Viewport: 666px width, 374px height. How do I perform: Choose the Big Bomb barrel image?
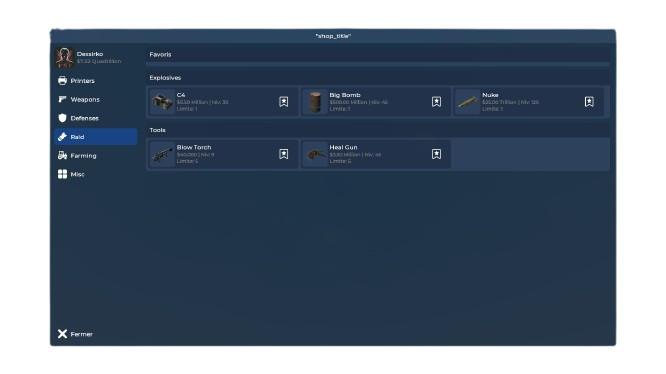click(315, 102)
